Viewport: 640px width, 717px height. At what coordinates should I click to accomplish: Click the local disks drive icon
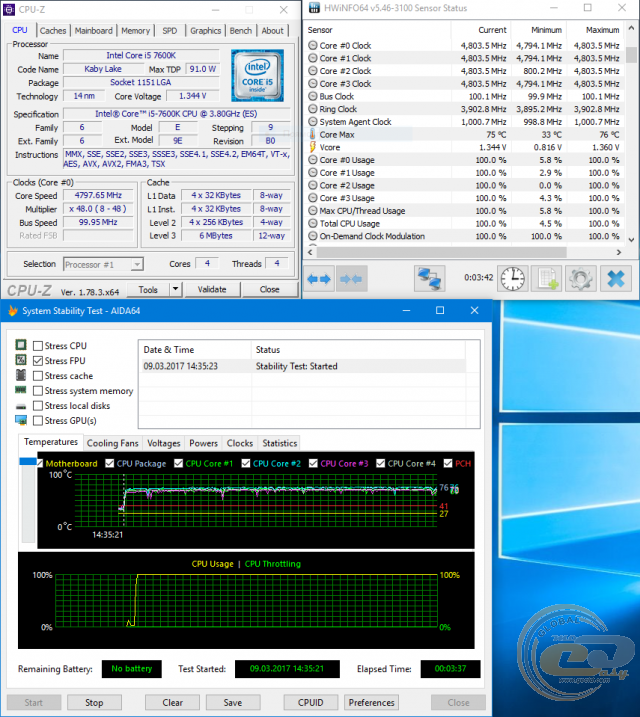click(x=21, y=406)
